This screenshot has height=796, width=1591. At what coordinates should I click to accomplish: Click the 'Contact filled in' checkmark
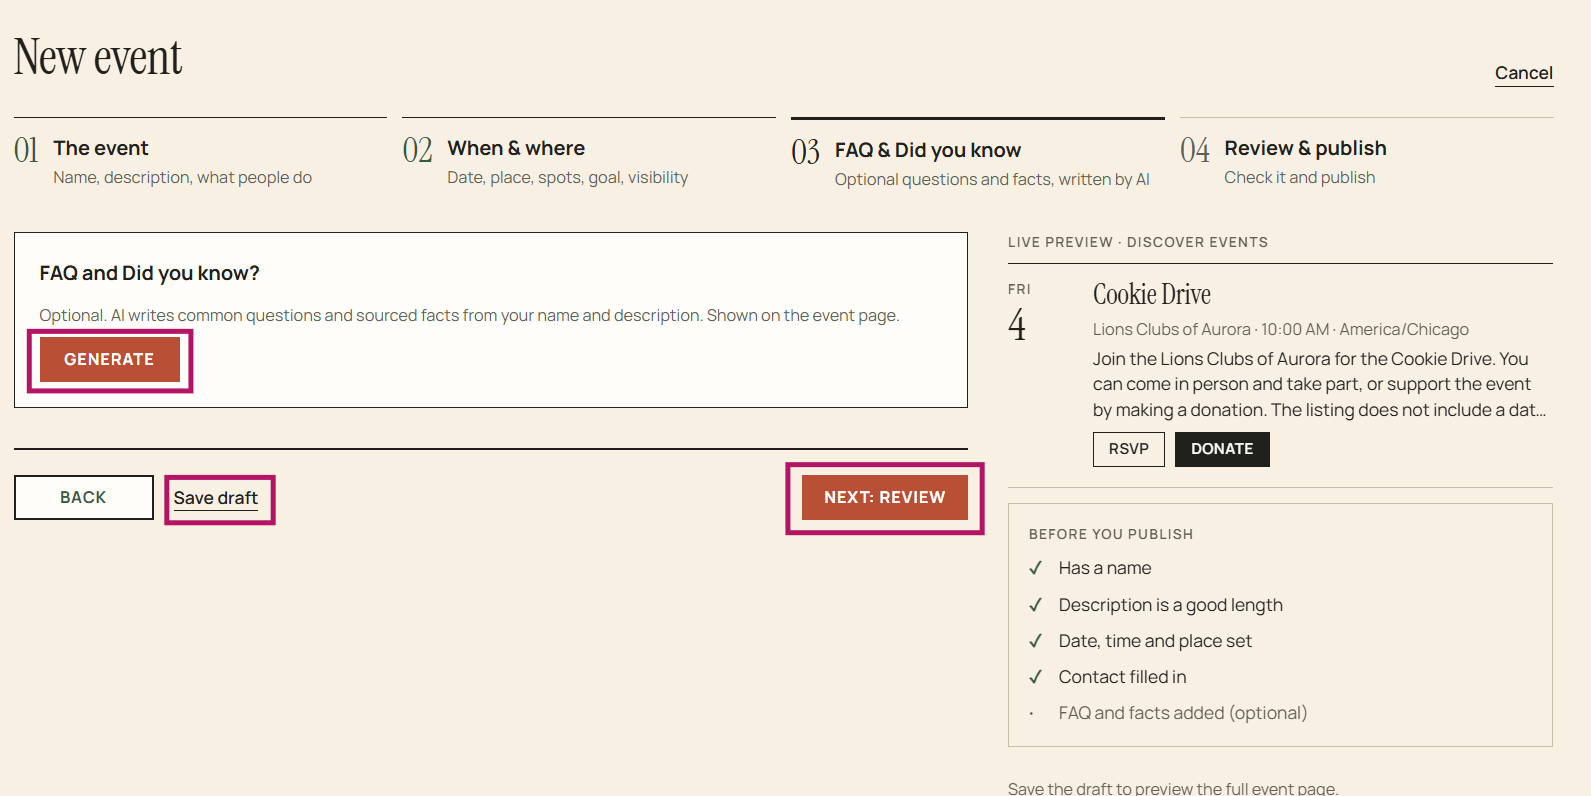pyautogui.click(x=1035, y=677)
